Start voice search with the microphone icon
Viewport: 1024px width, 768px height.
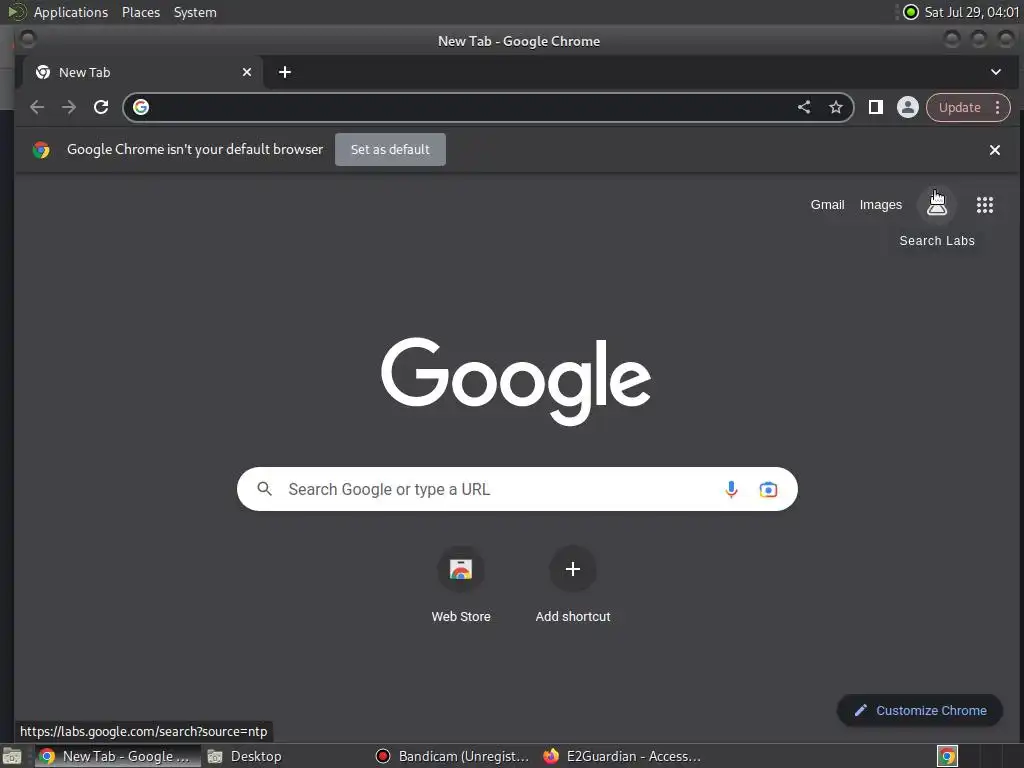(x=731, y=489)
